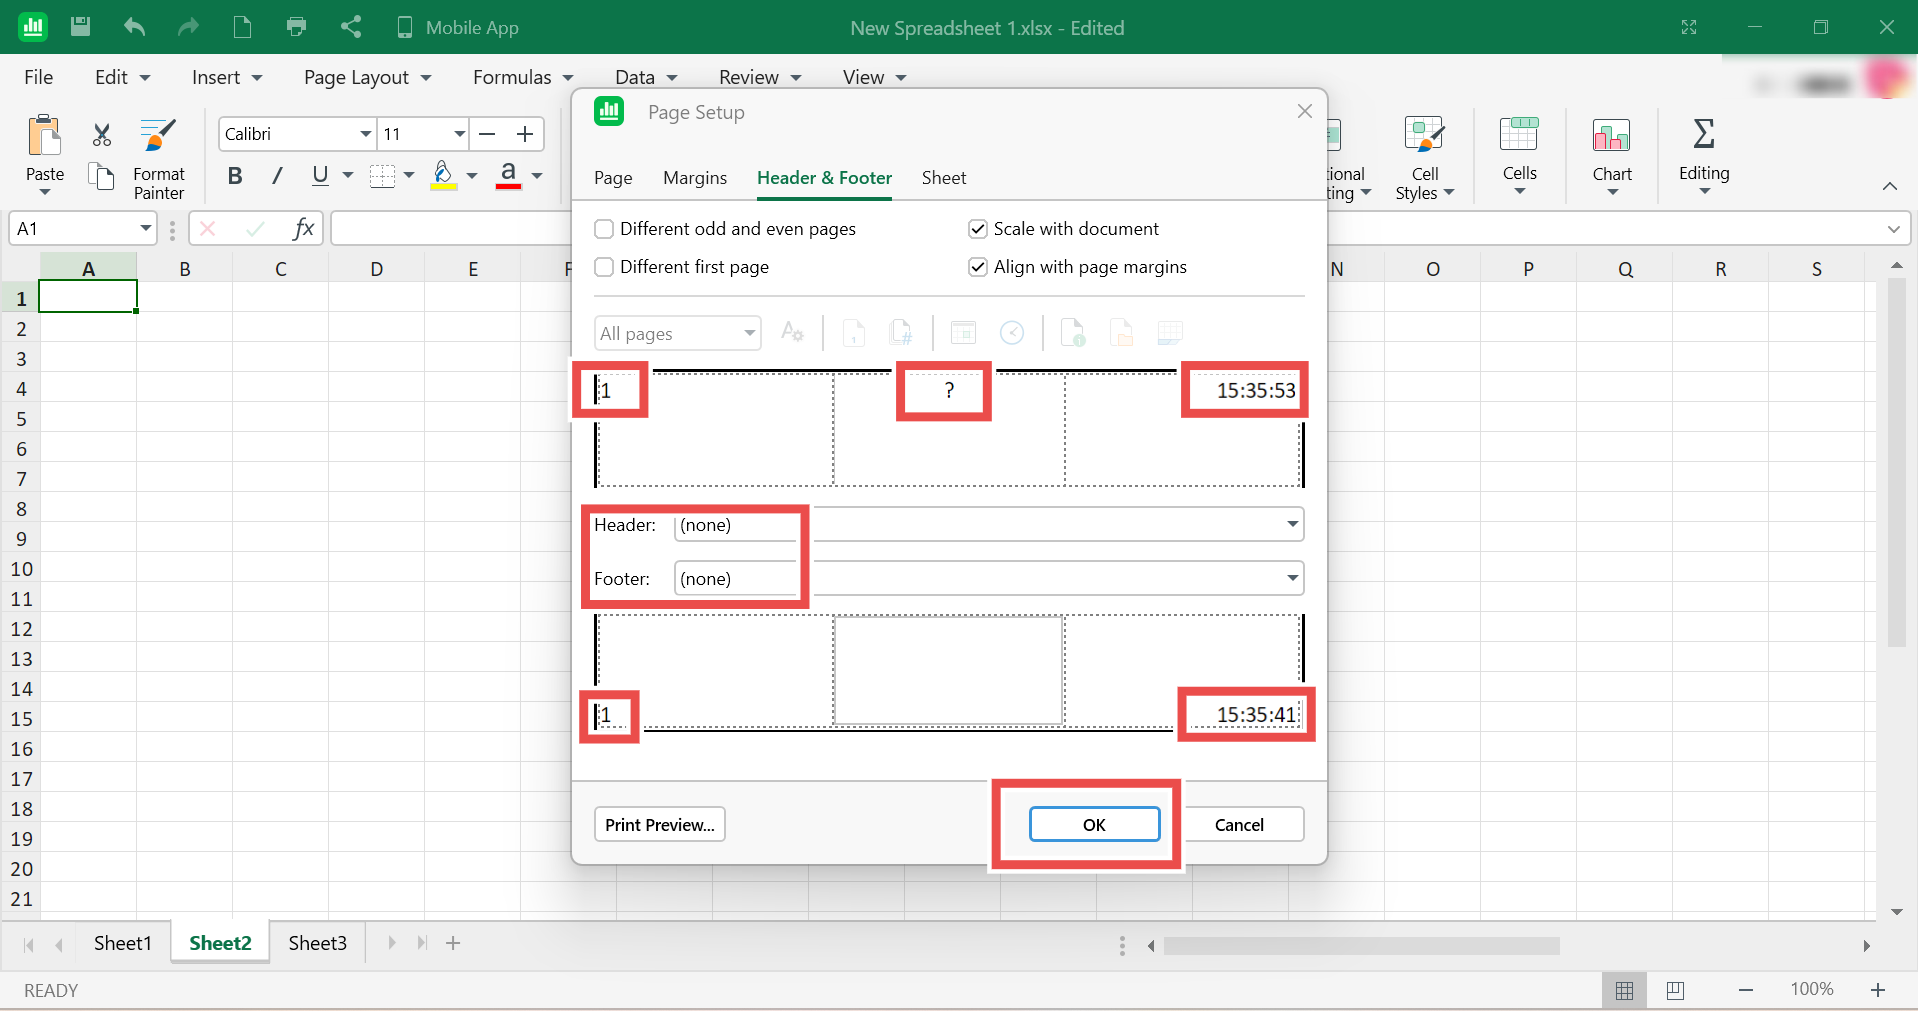Decrease font size with minus button
Viewport: 1918px width, 1011px height.
[488, 134]
